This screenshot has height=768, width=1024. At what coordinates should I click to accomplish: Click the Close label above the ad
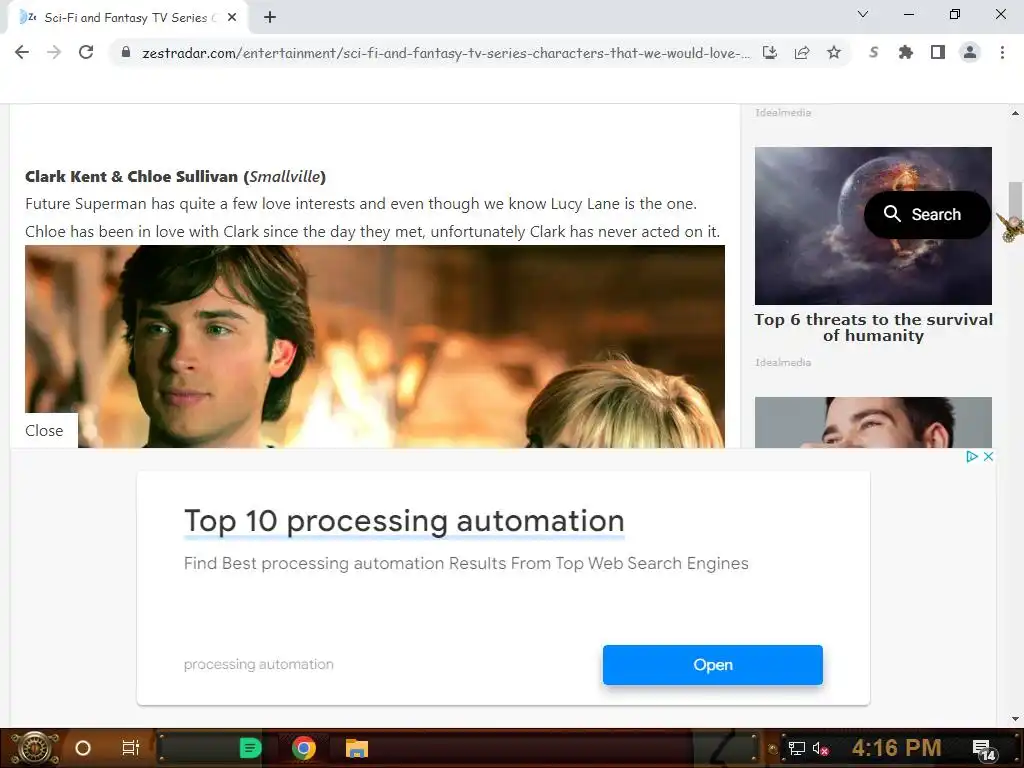point(44,430)
